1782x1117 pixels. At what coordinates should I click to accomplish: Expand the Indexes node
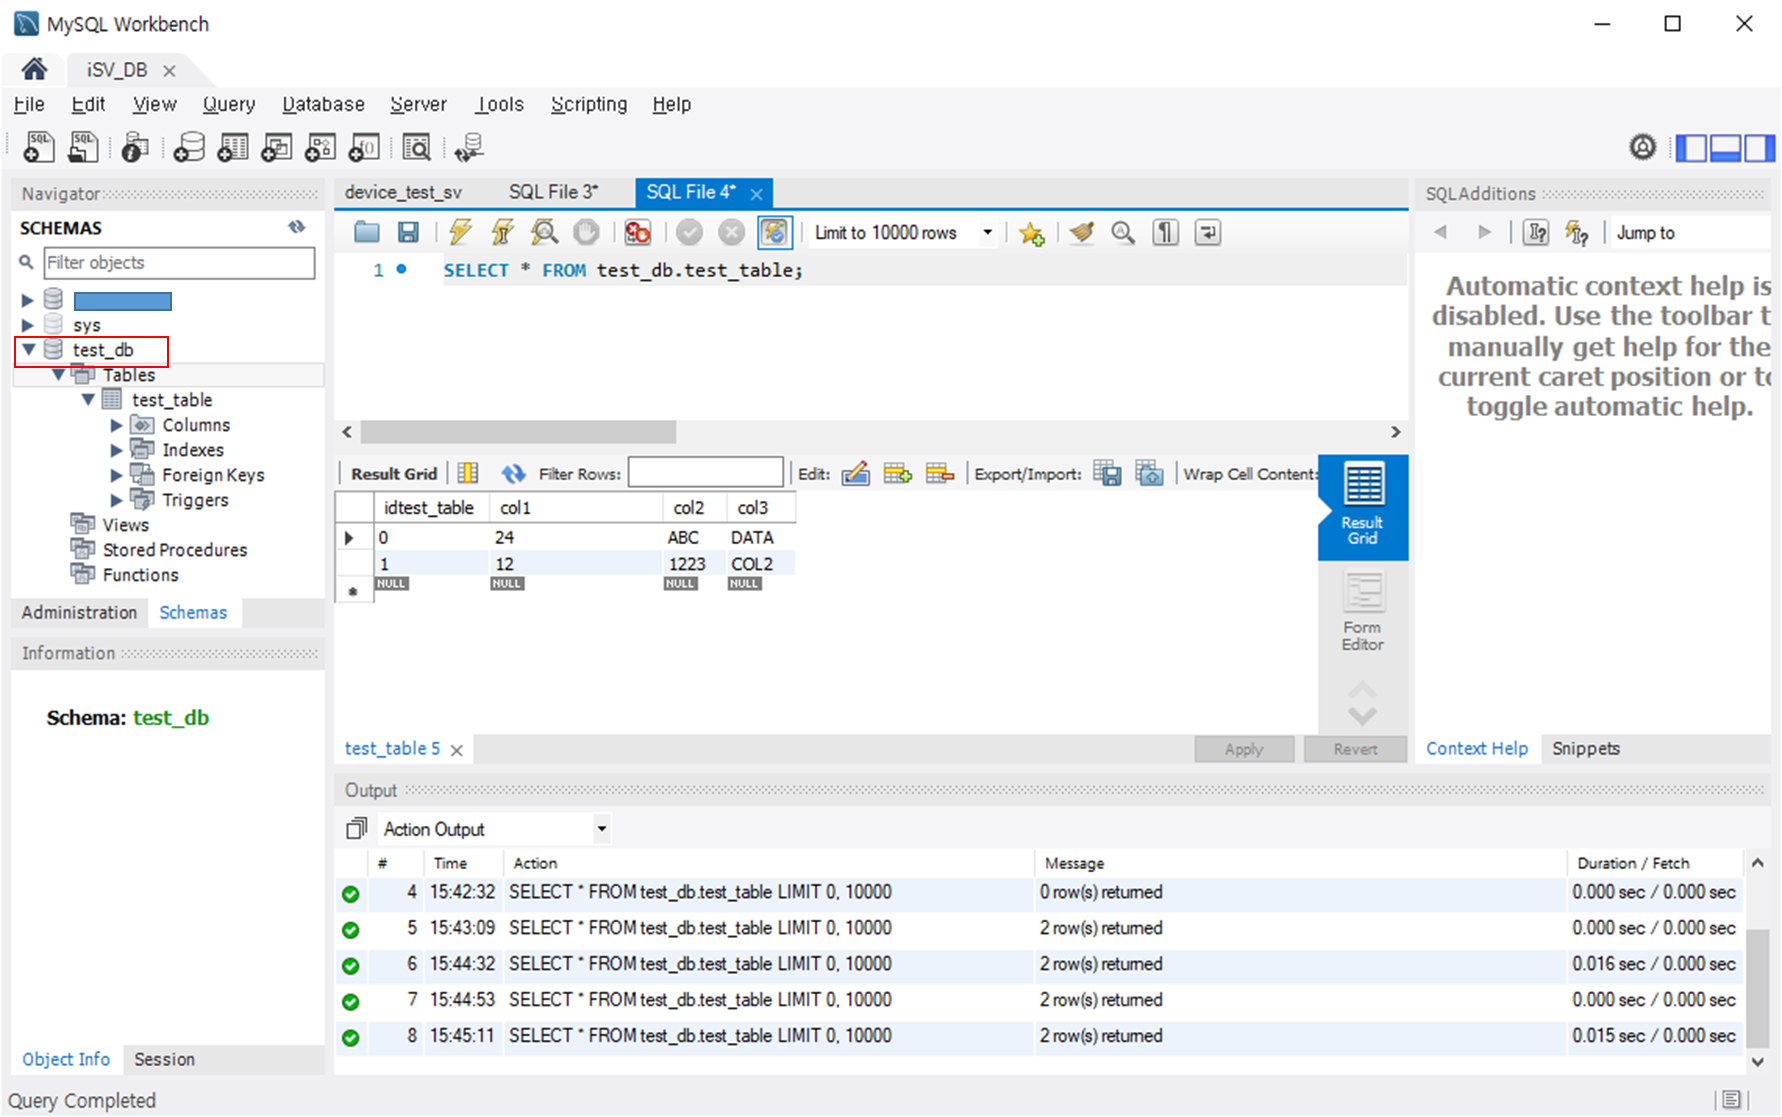(x=116, y=450)
